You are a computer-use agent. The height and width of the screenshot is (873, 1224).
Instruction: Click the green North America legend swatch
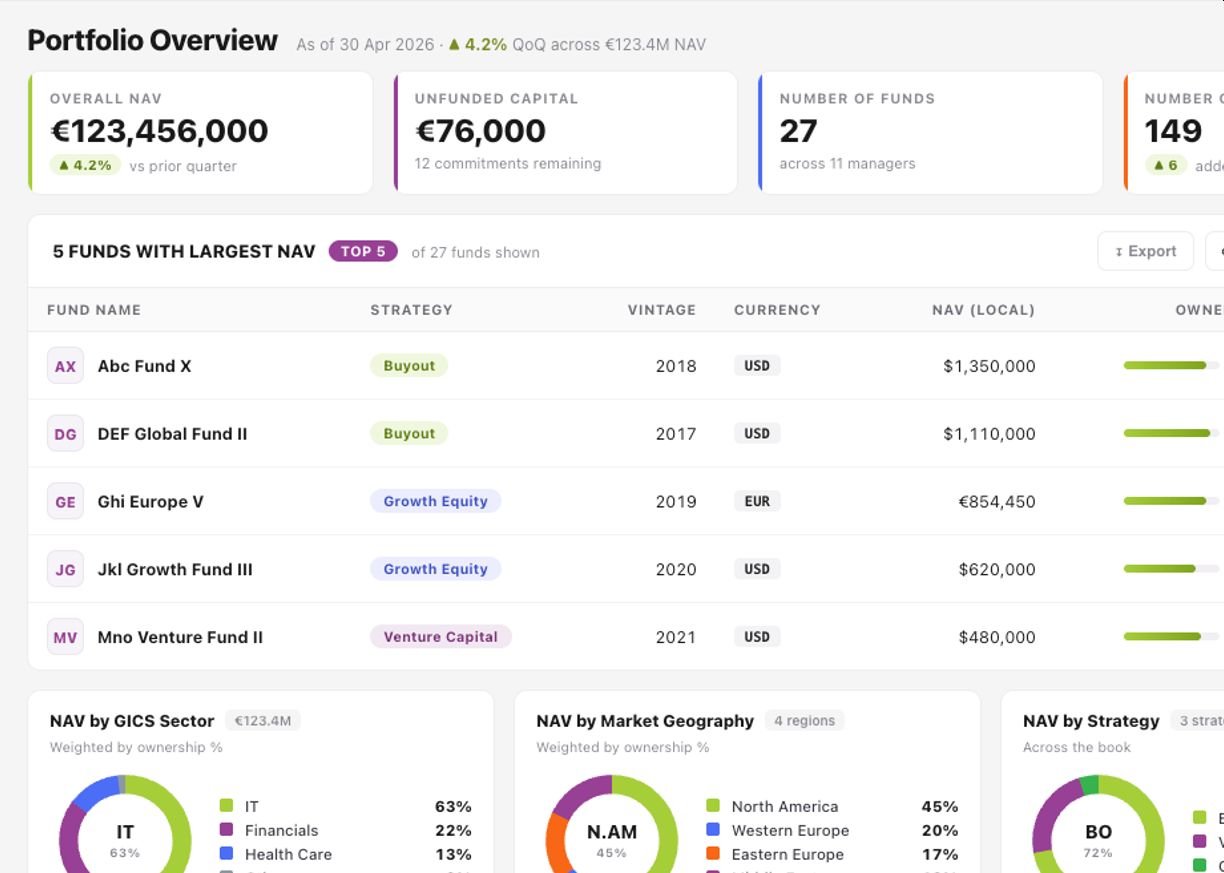pos(713,806)
